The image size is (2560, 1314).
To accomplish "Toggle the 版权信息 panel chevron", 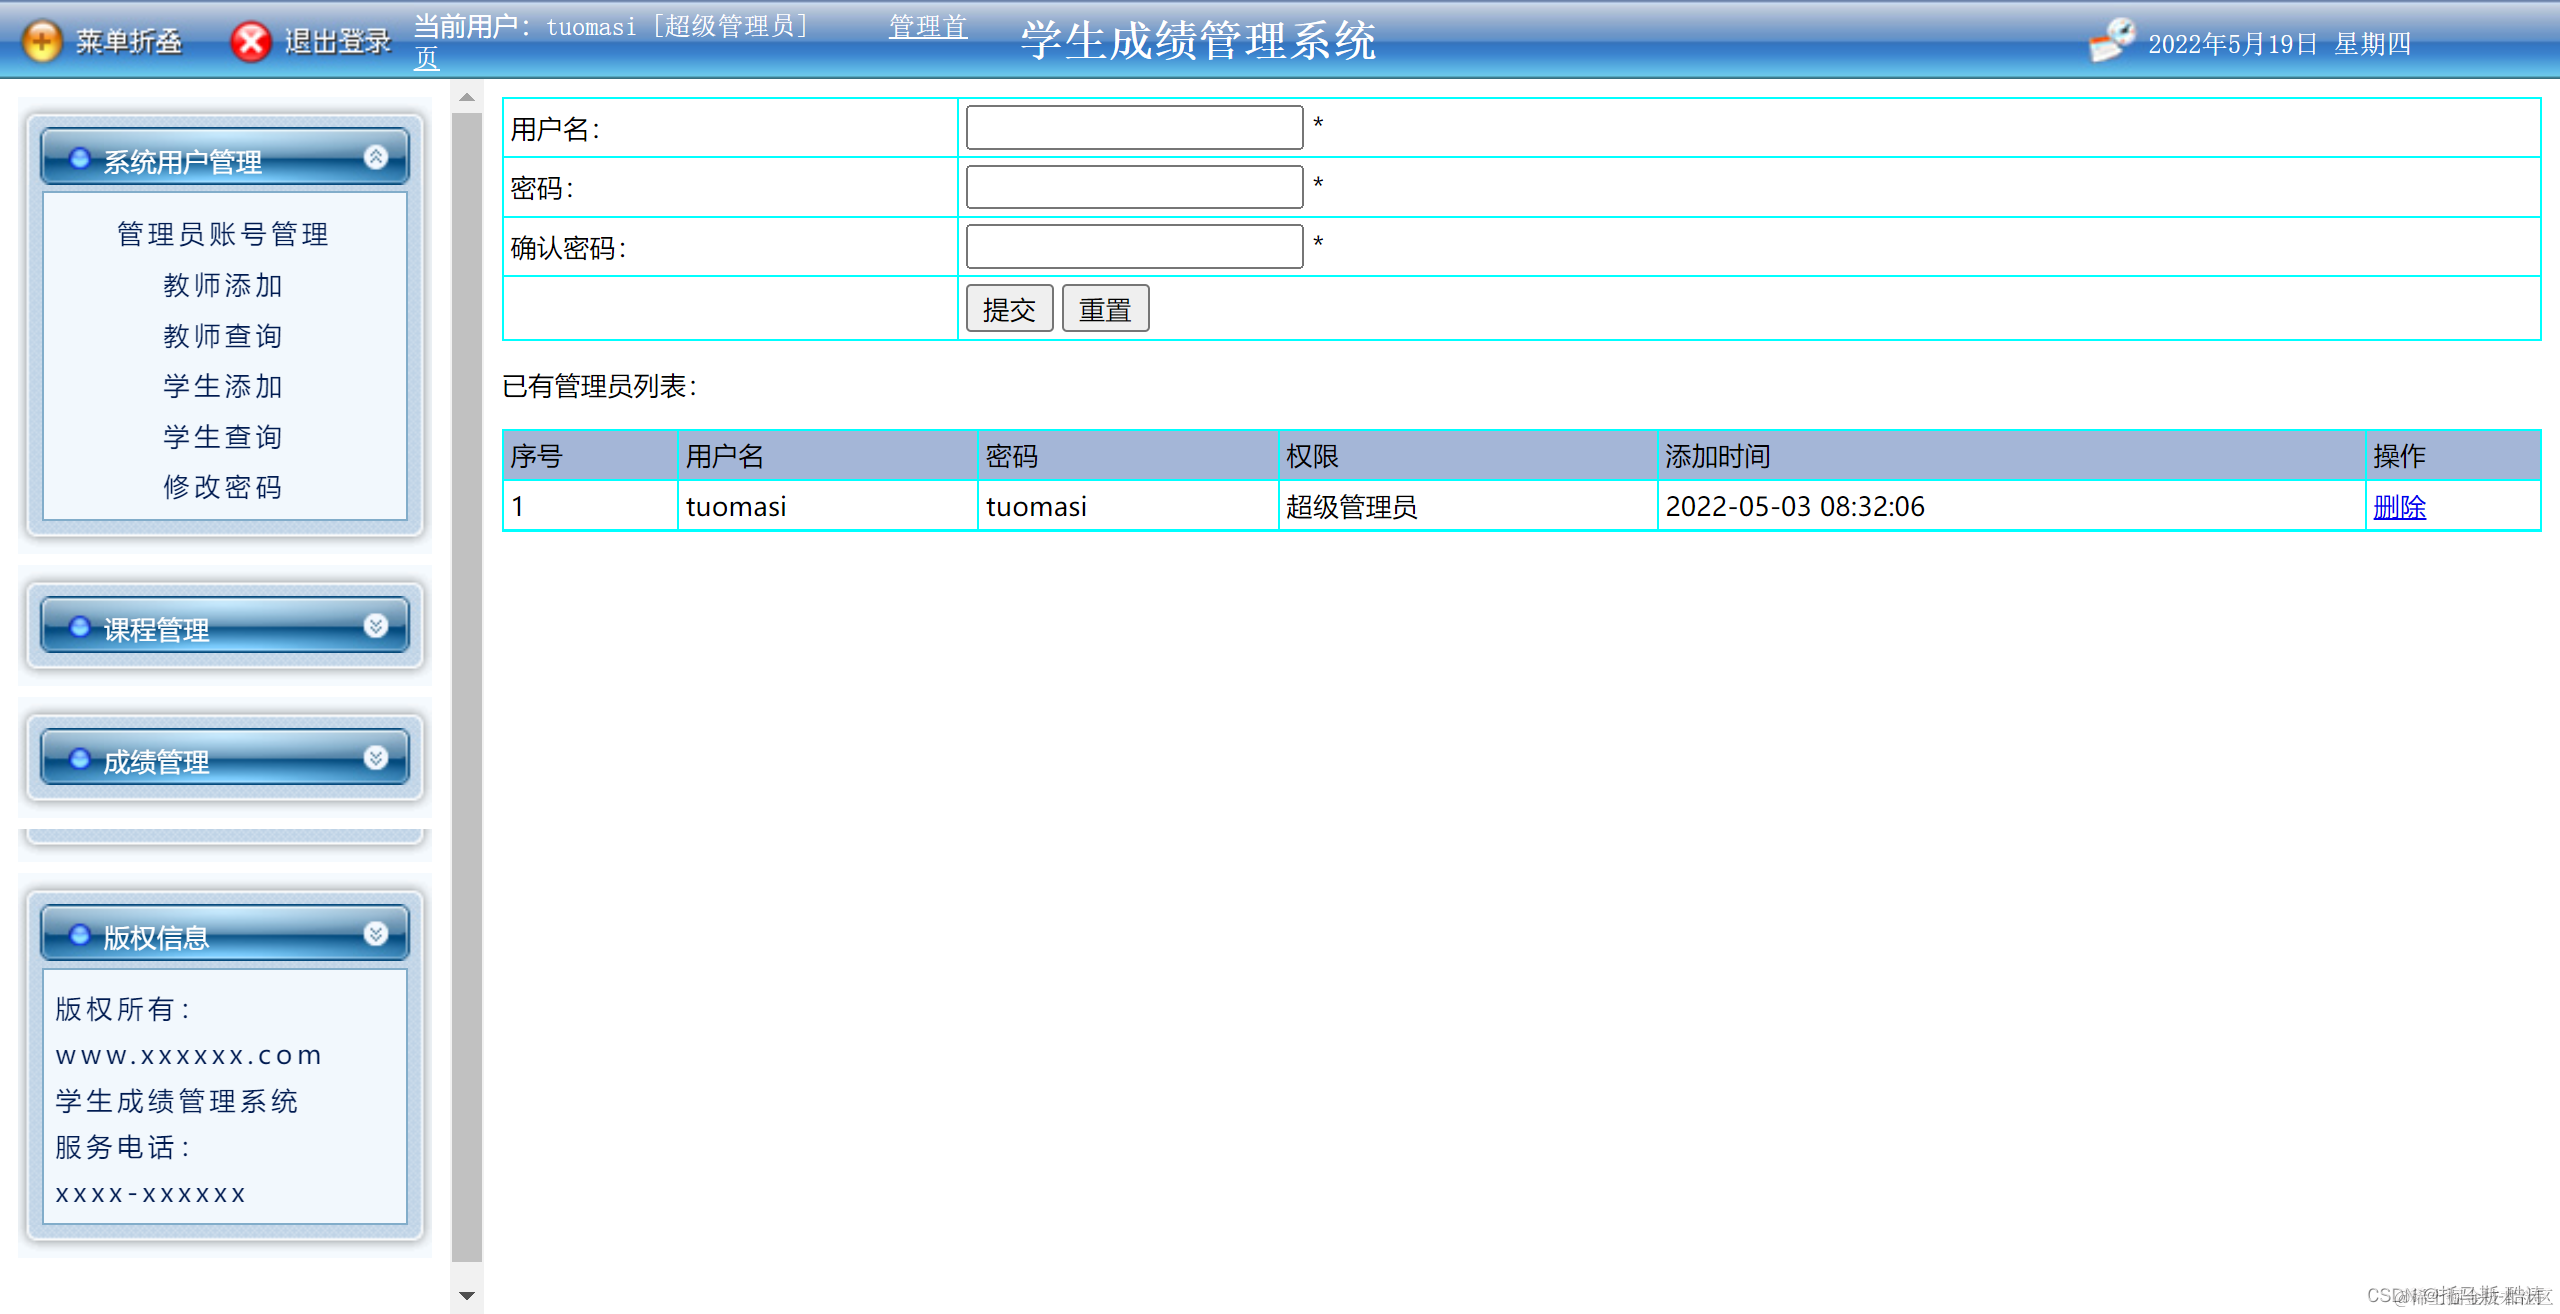I will pos(376,934).
